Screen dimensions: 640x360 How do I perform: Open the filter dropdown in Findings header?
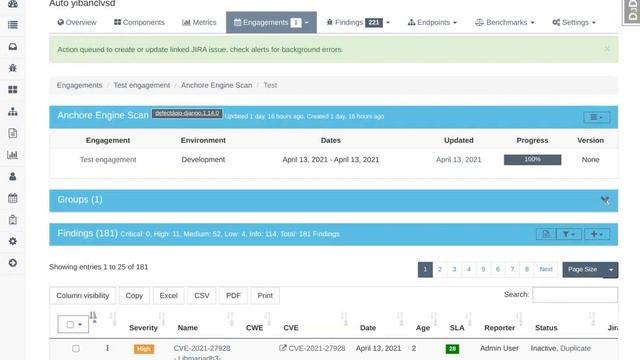(569, 234)
